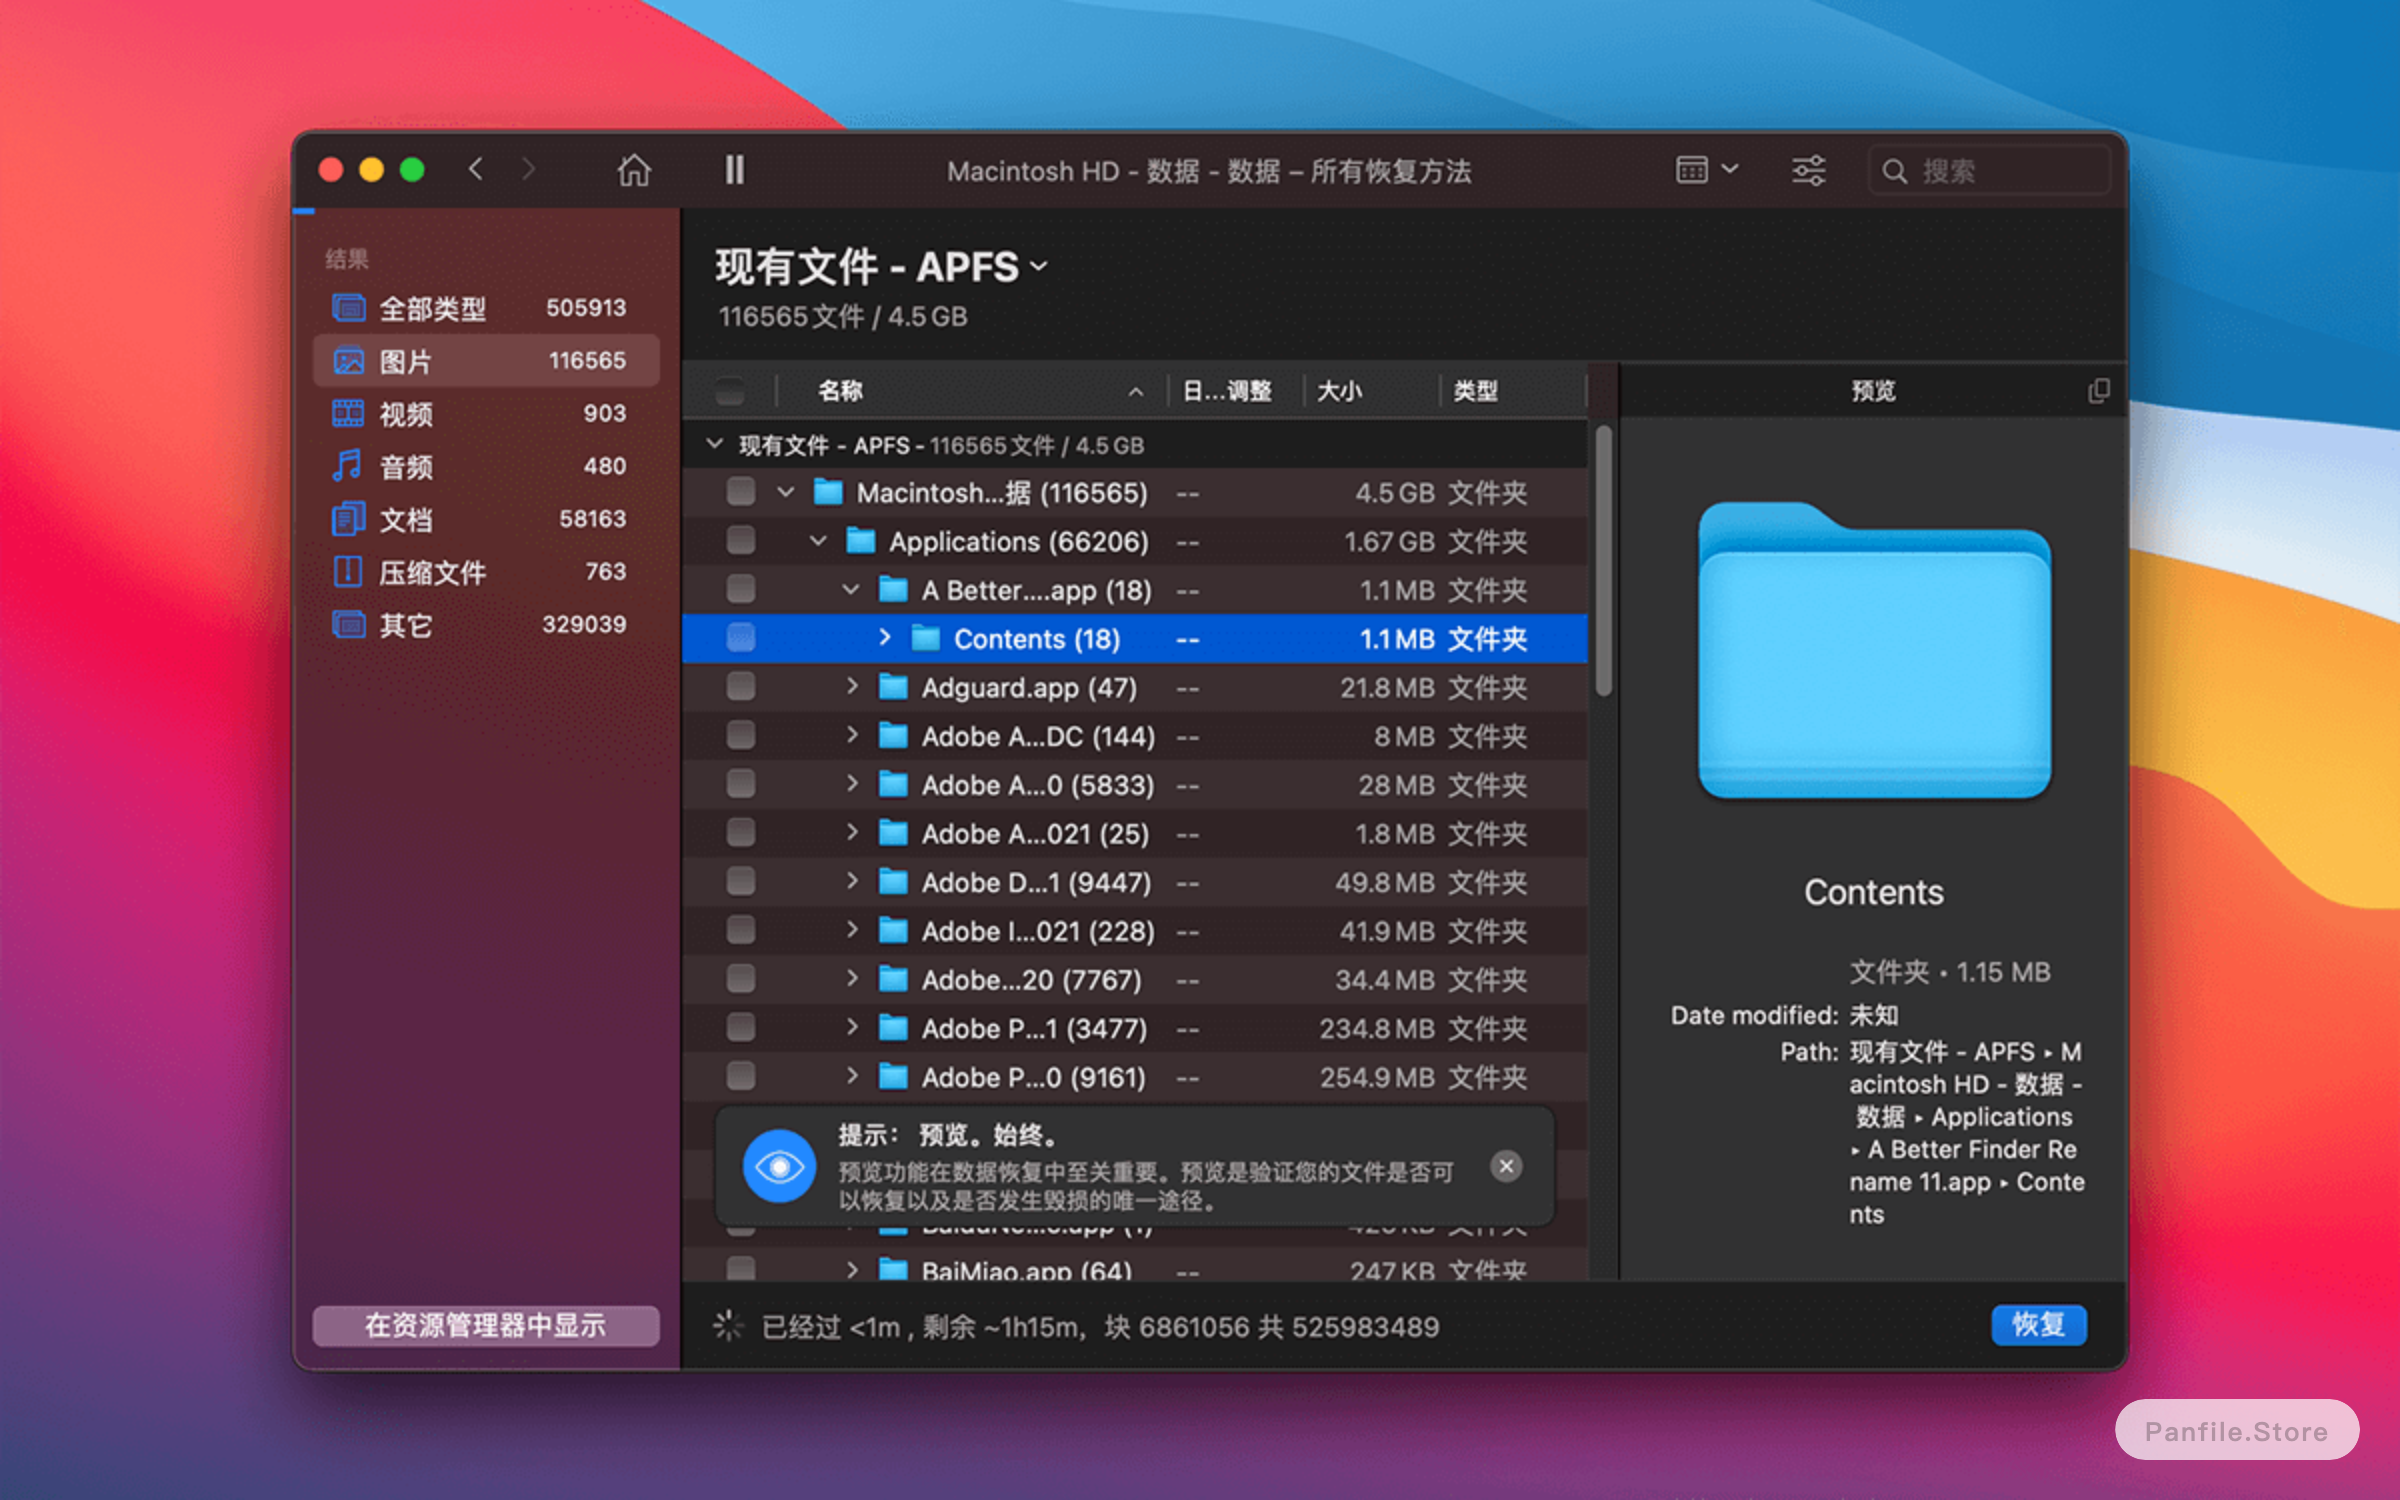Select 其它 category in sidebar

click(x=486, y=625)
